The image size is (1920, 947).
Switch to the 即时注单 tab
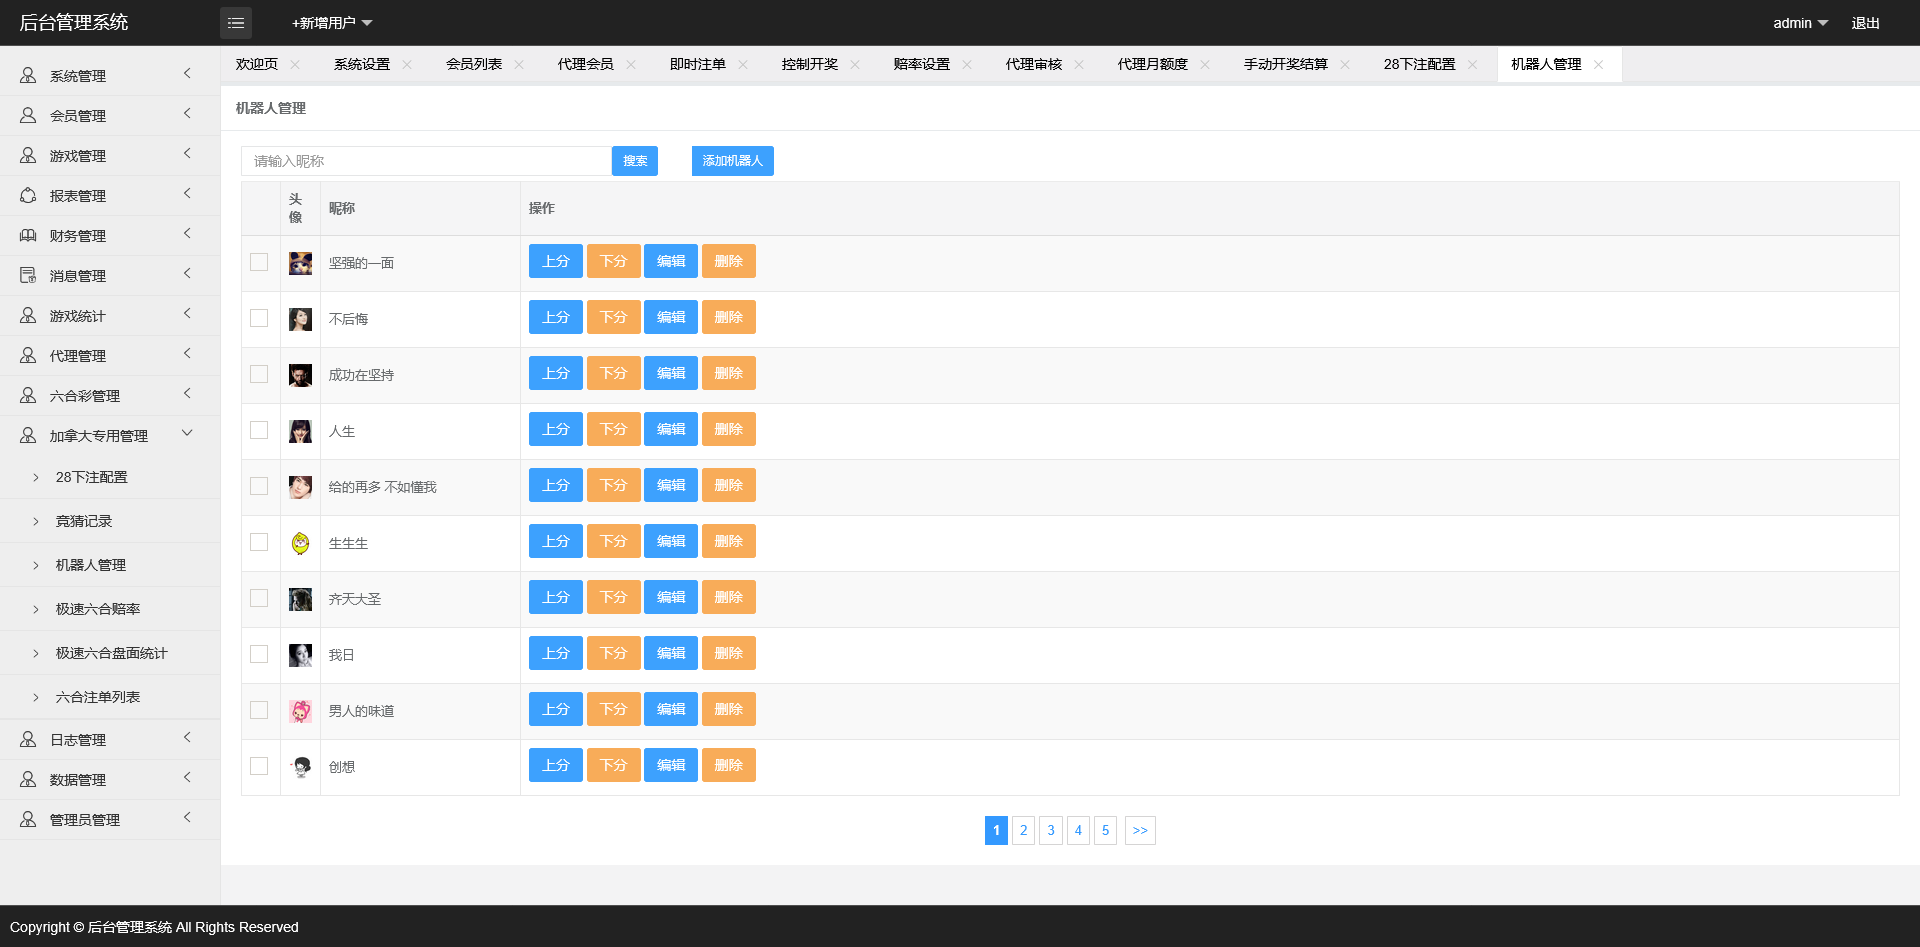(x=698, y=65)
